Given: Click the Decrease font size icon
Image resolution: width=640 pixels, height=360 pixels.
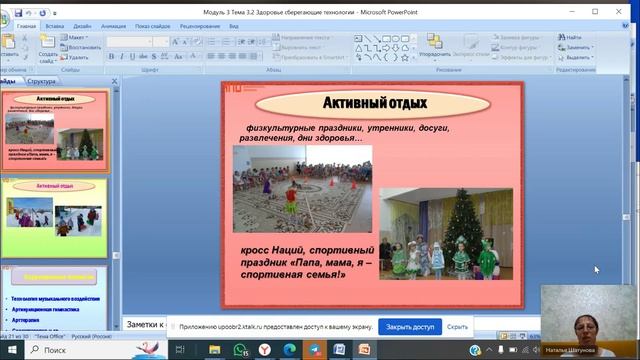Looking at the screenshot, I should pos(184,42).
